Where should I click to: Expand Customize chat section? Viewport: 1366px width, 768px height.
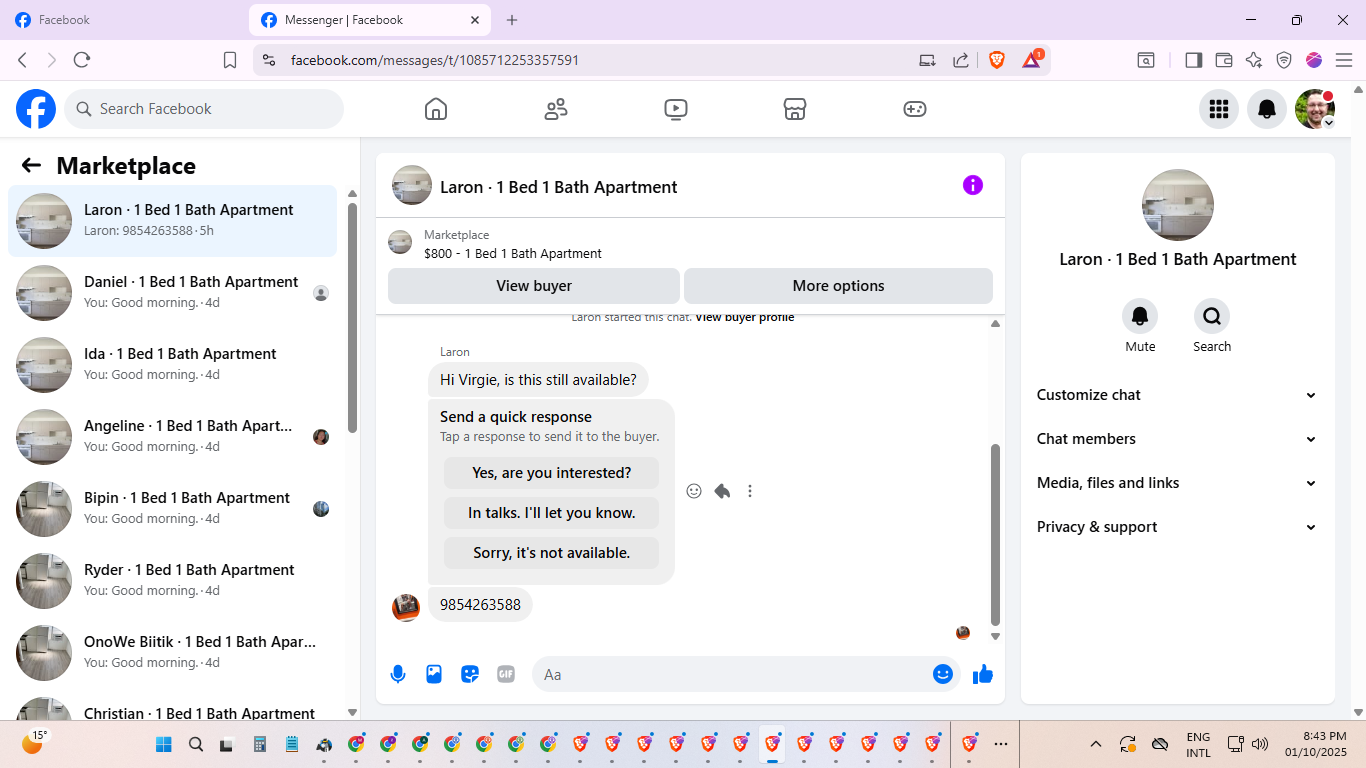tap(1177, 395)
